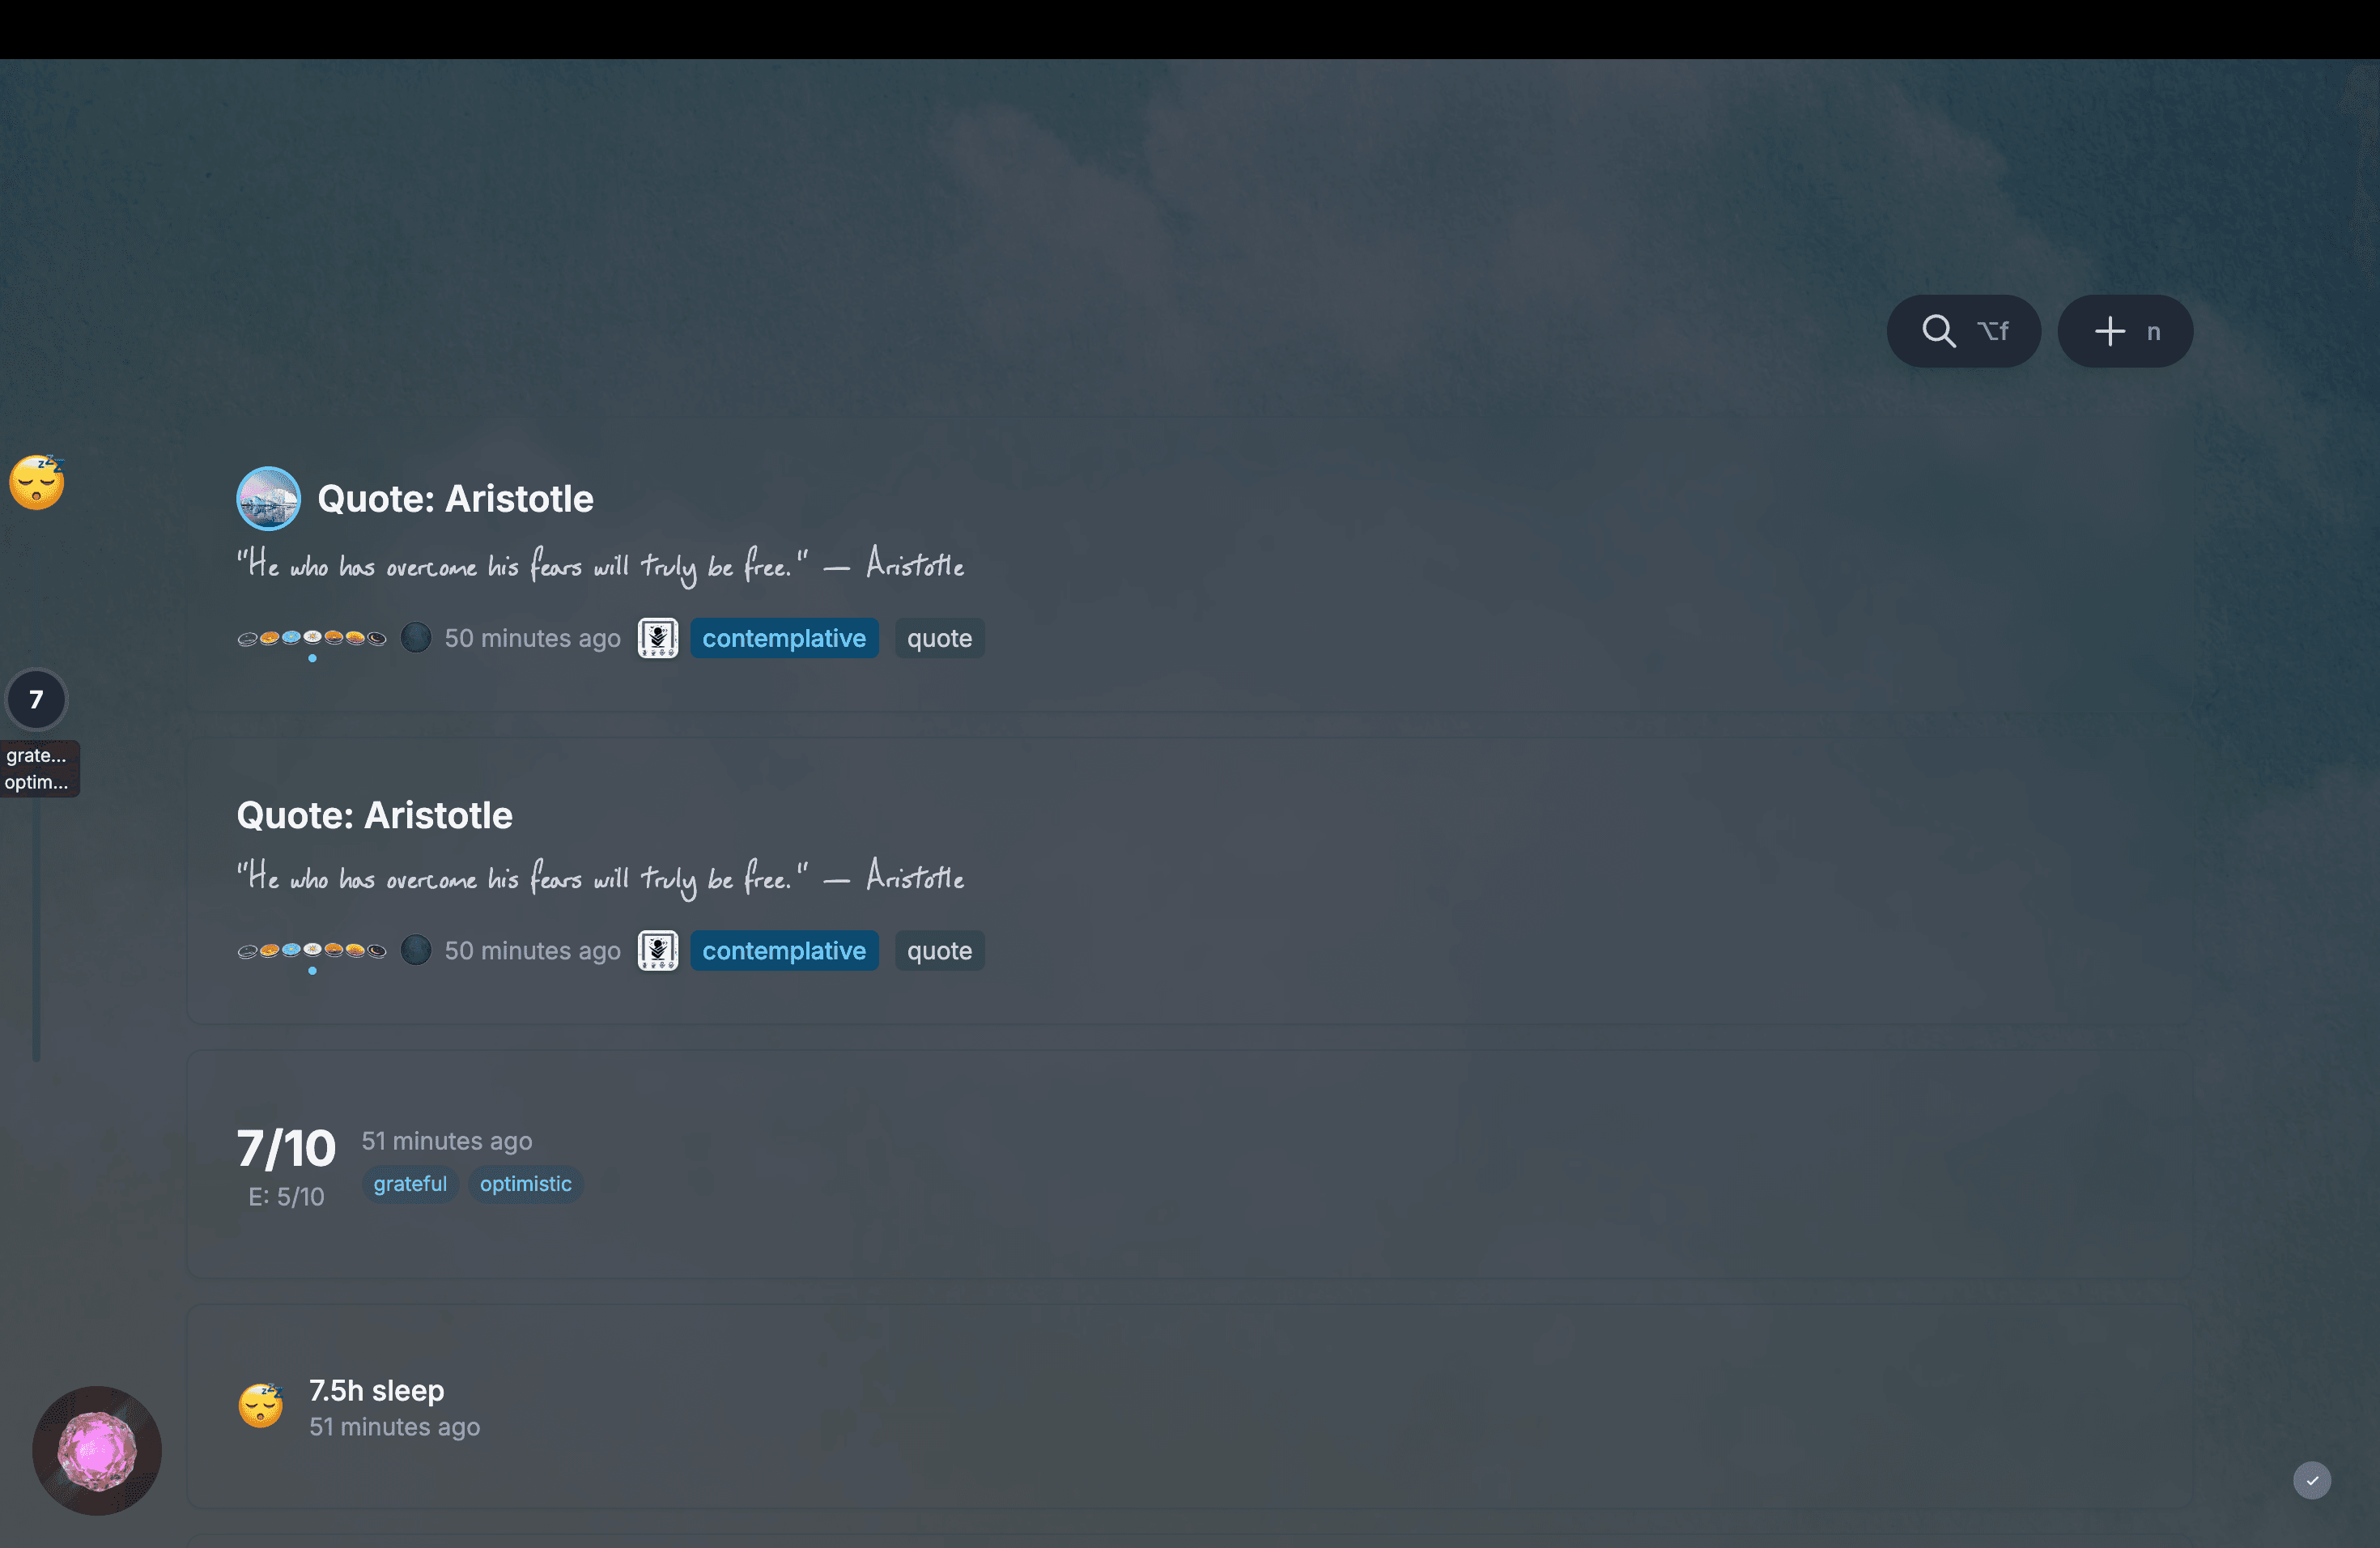Viewport: 2380px width, 1548px height.
Task: Open the 7/10 mood rating entry
Action: coord(286,1148)
